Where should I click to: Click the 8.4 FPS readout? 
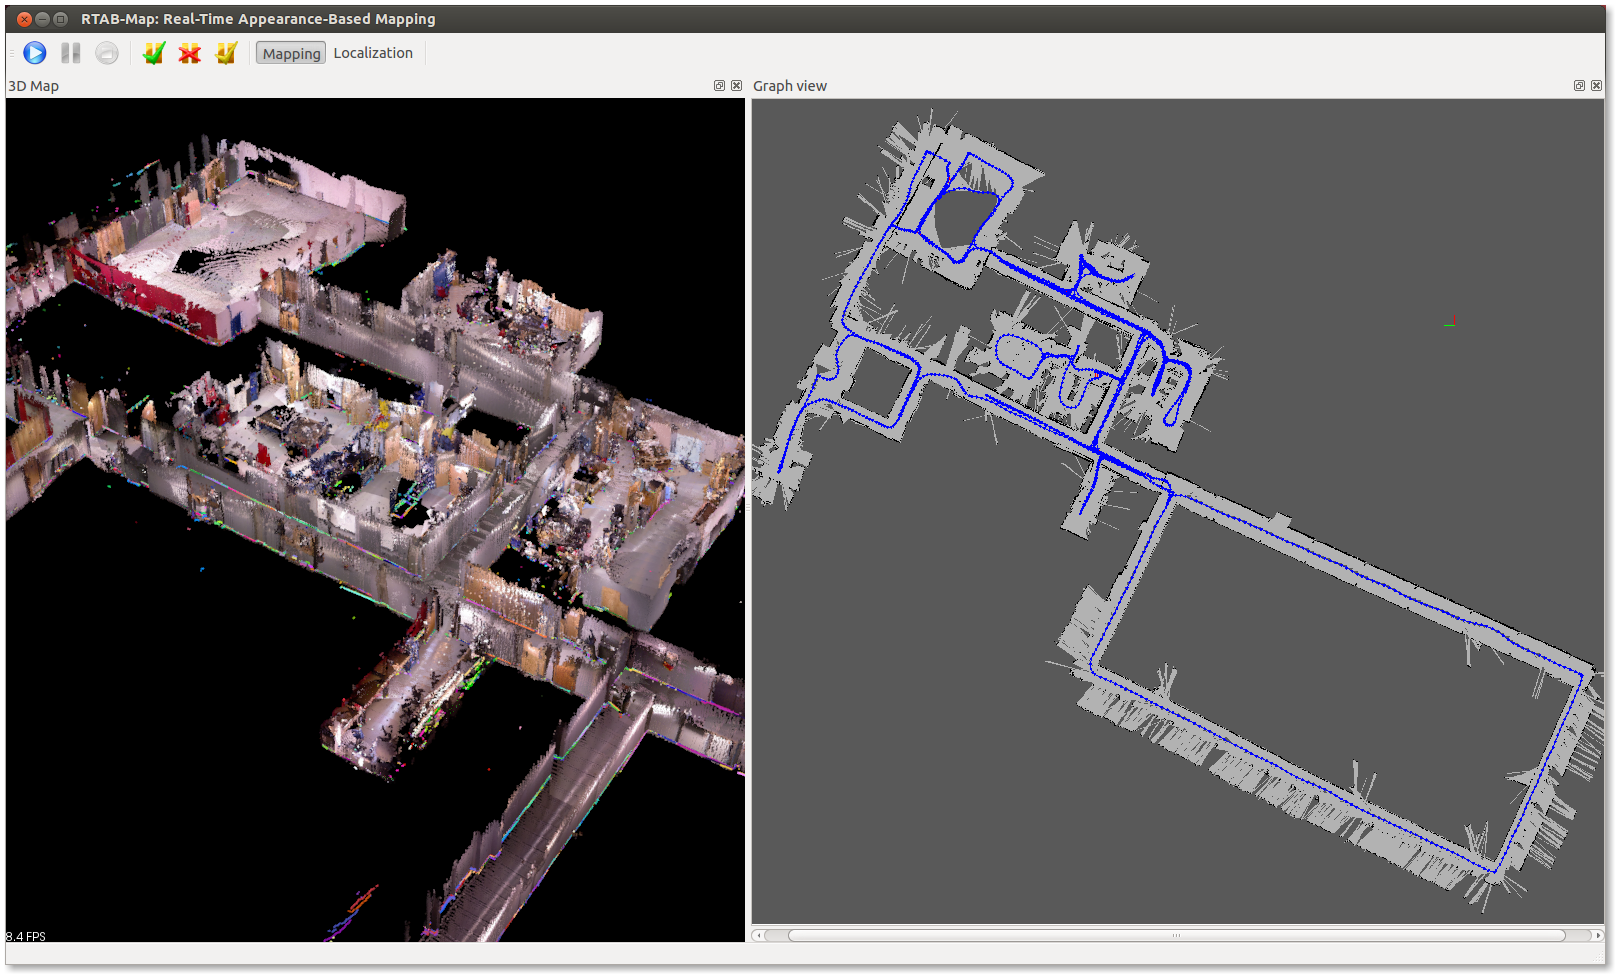(26, 937)
